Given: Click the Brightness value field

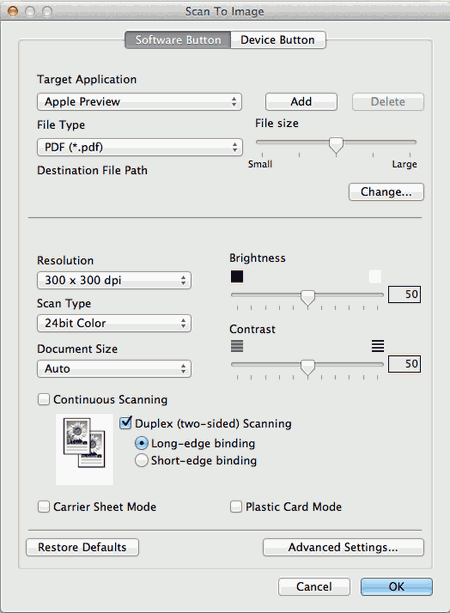Looking at the screenshot, I should coord(405,294).
